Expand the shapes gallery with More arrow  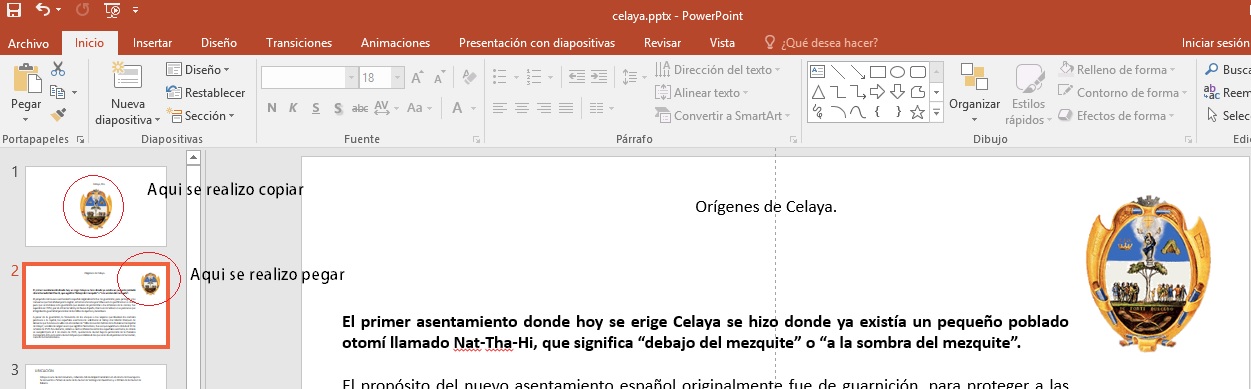click(937, 113)
